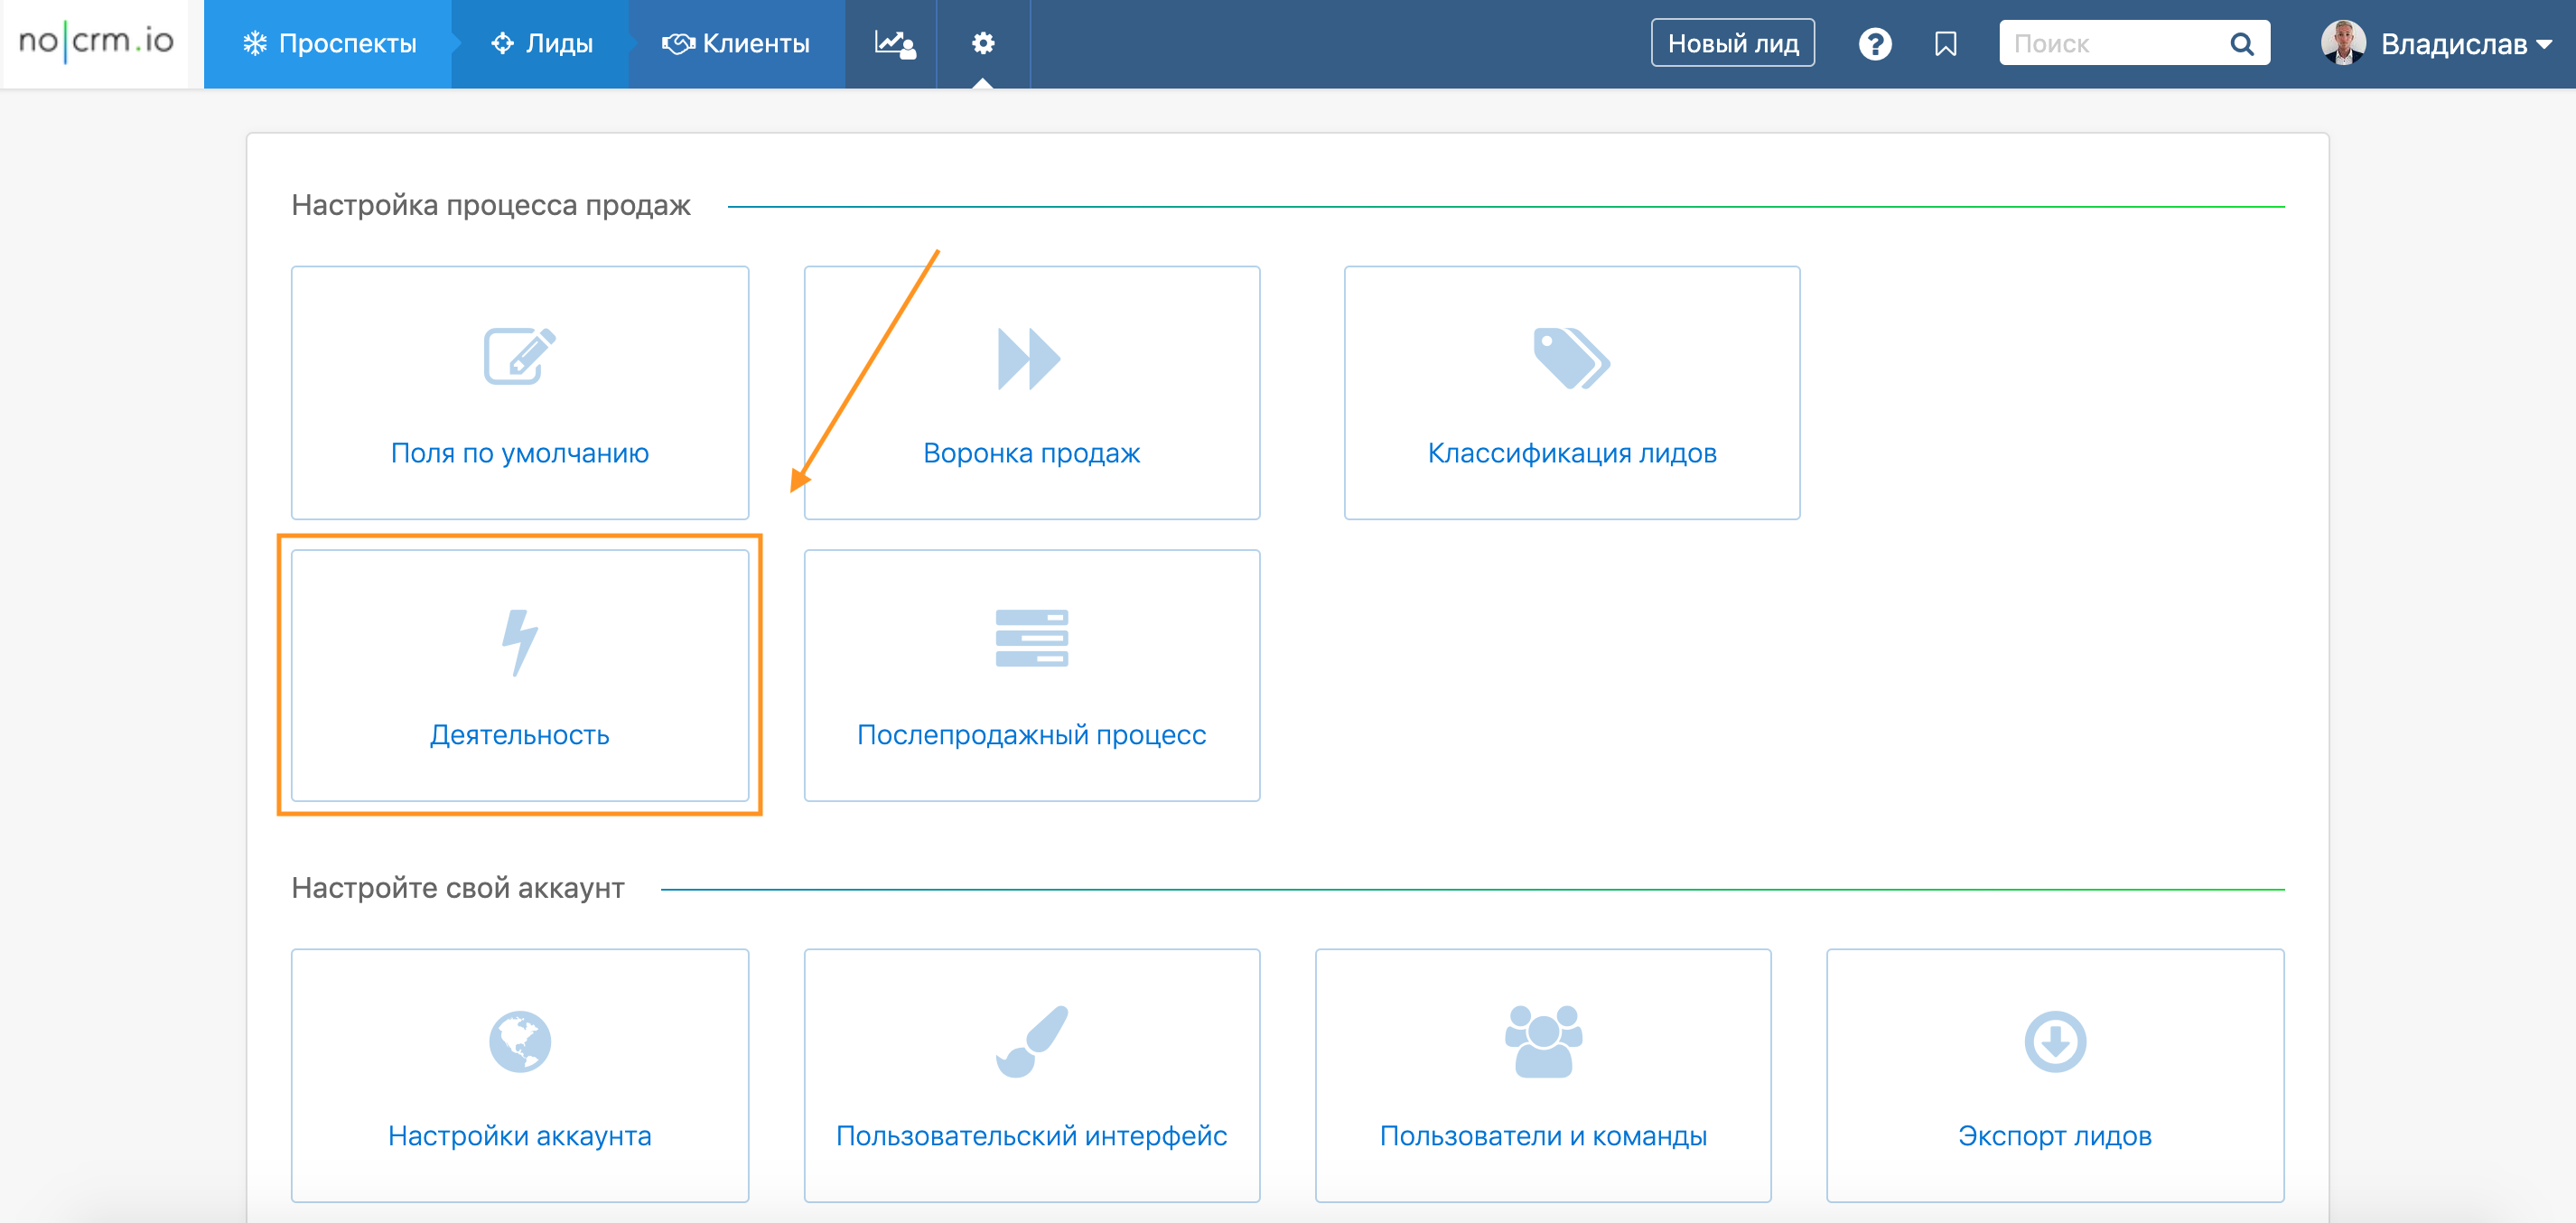Click the tags icon for Классификация лидов
The image size is (2576, 1223).
coord(1570,358)
